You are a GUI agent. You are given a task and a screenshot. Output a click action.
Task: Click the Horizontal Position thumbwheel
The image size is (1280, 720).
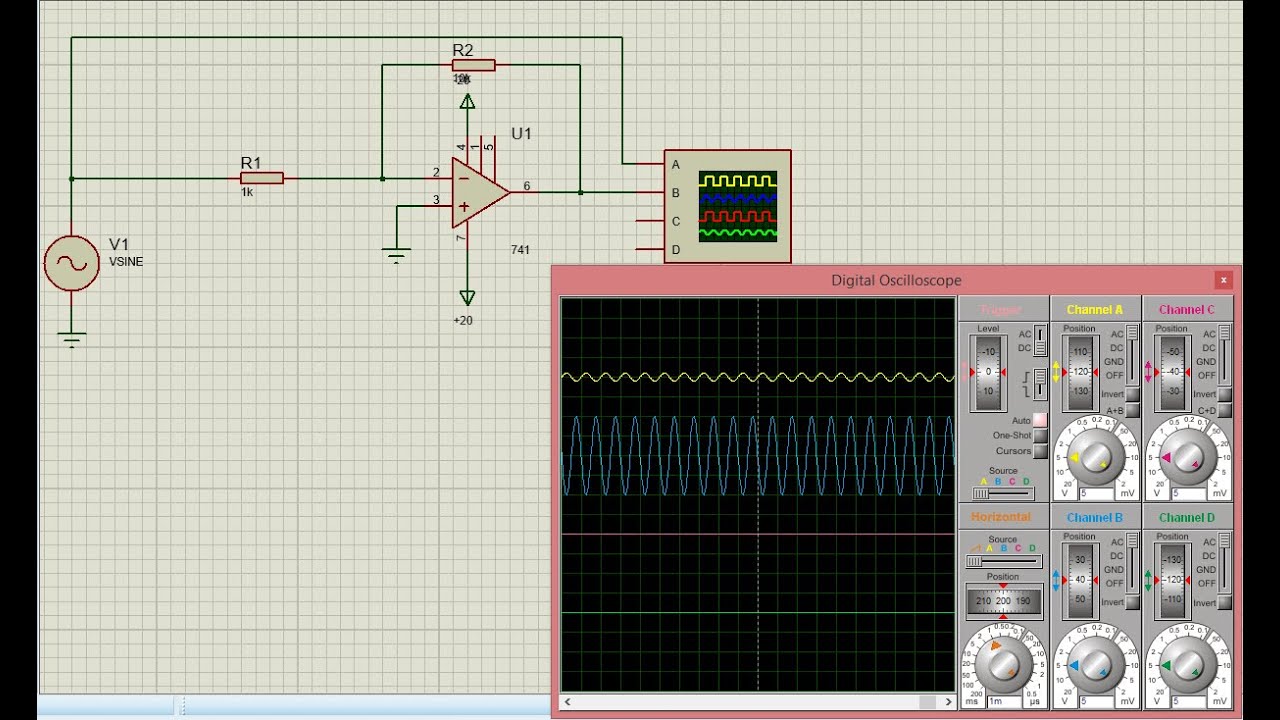pyautogui.click(x=1003, y=601)
